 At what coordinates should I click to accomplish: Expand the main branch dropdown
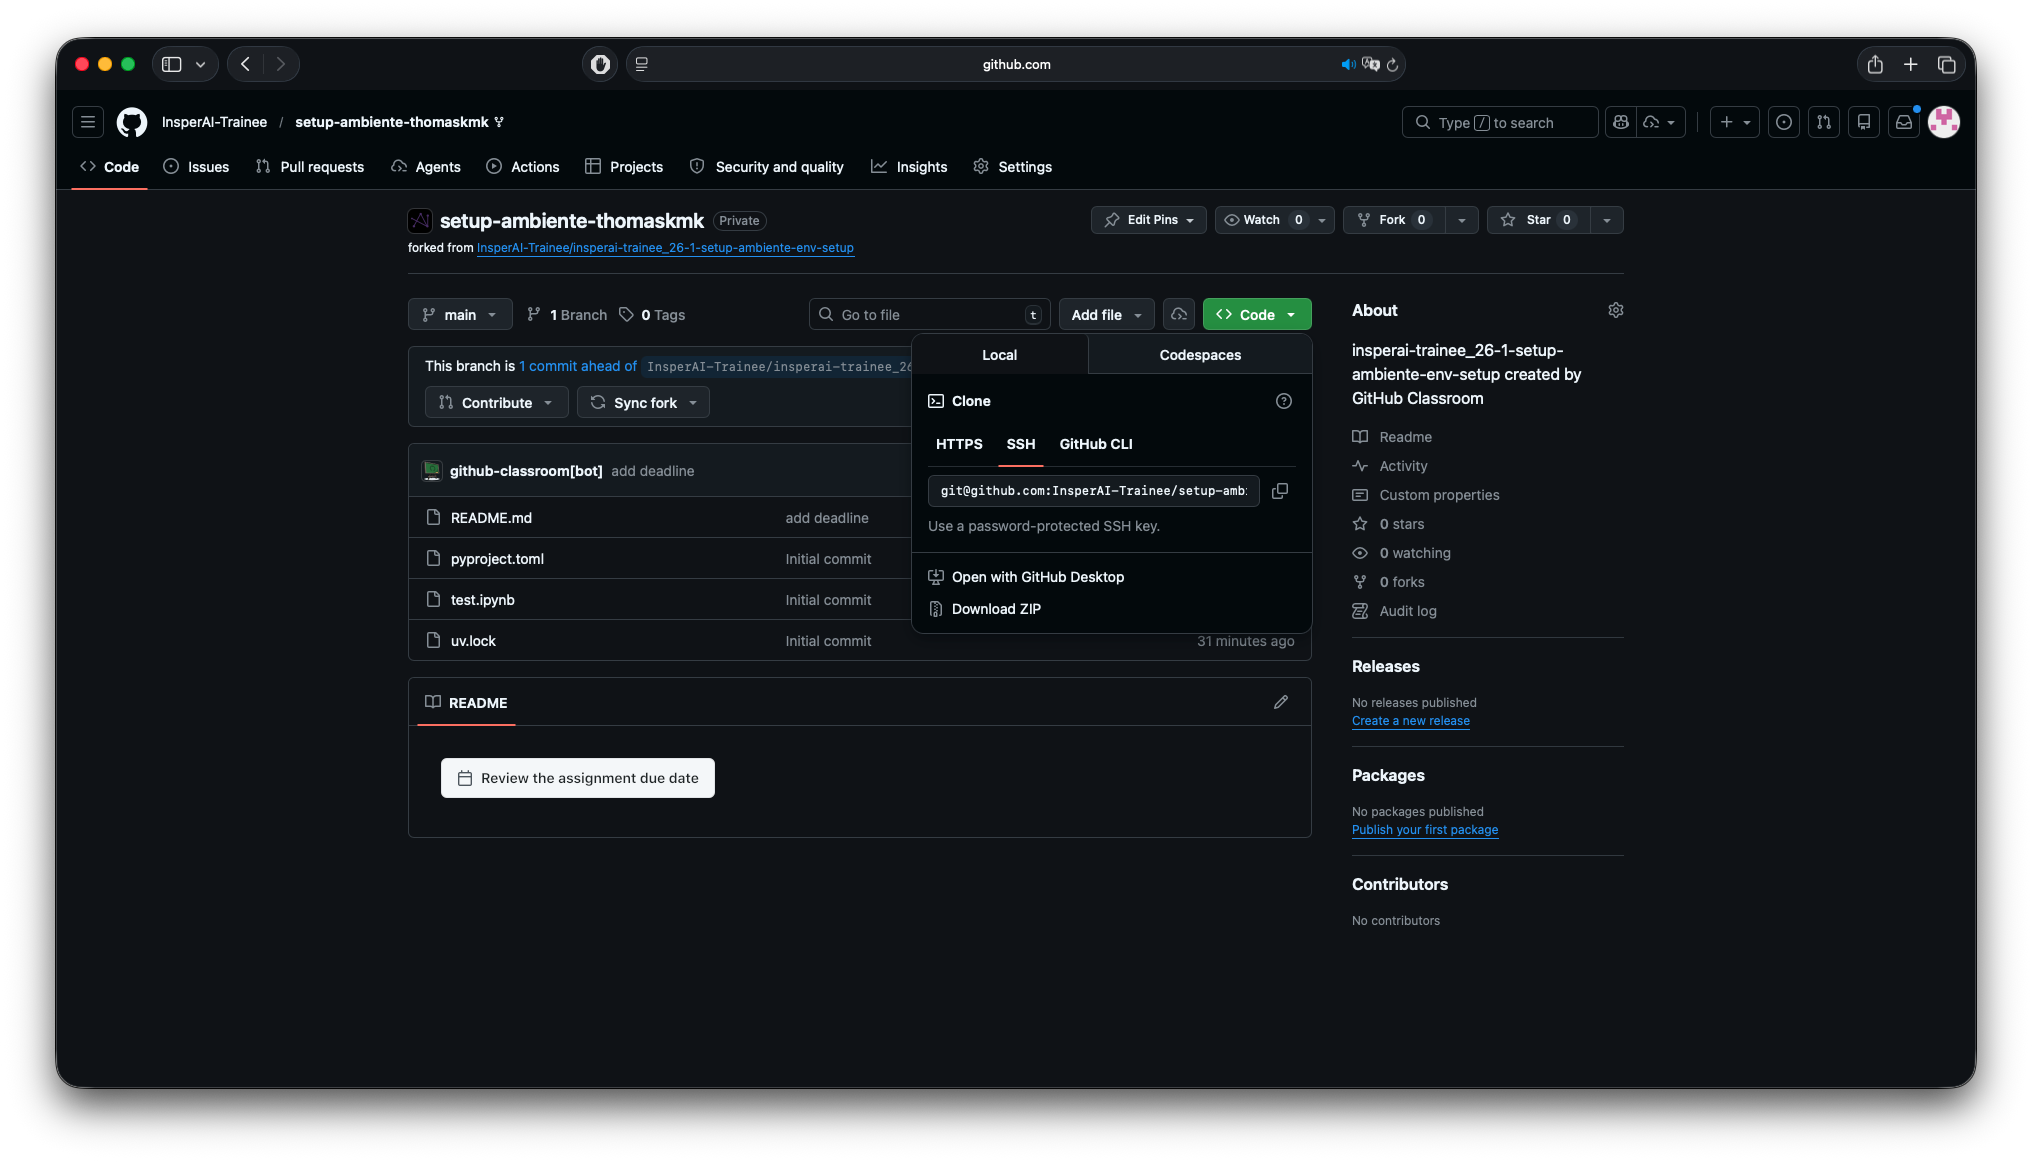click(x=460, y=315)
